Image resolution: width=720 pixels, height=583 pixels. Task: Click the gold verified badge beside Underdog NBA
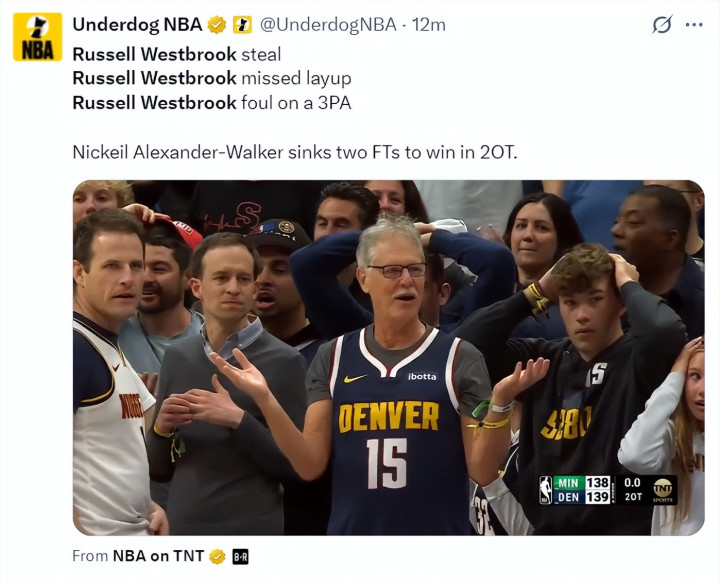pos(217,25)
